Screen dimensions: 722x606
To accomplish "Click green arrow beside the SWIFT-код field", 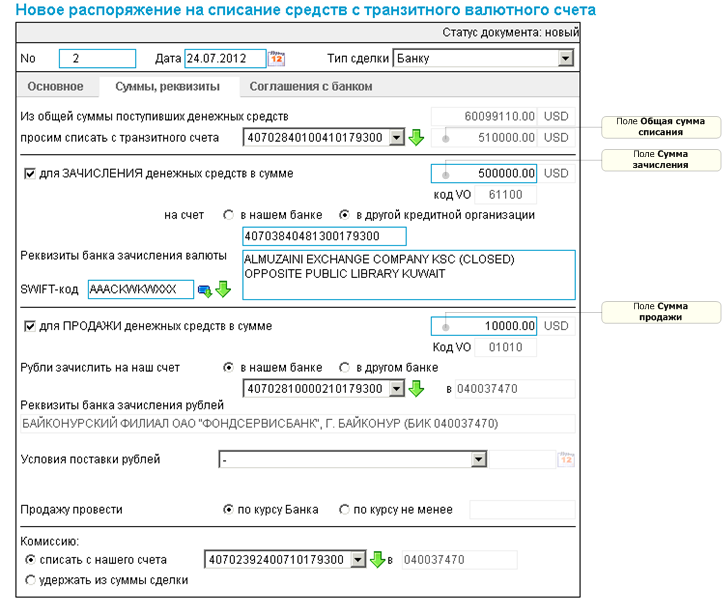I will pyautogui.click(x=223, y=290).
